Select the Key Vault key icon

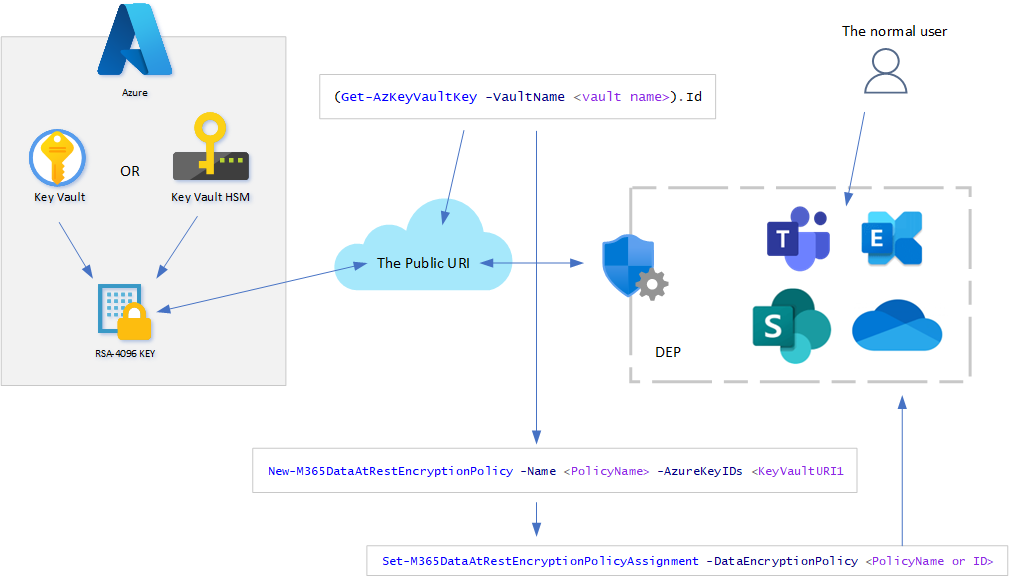(57, 157)
